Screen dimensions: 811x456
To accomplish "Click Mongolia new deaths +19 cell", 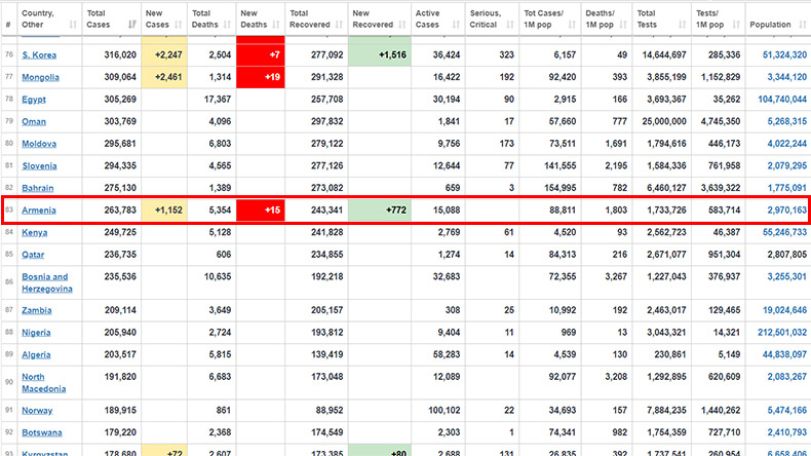I will coord(260,77).
